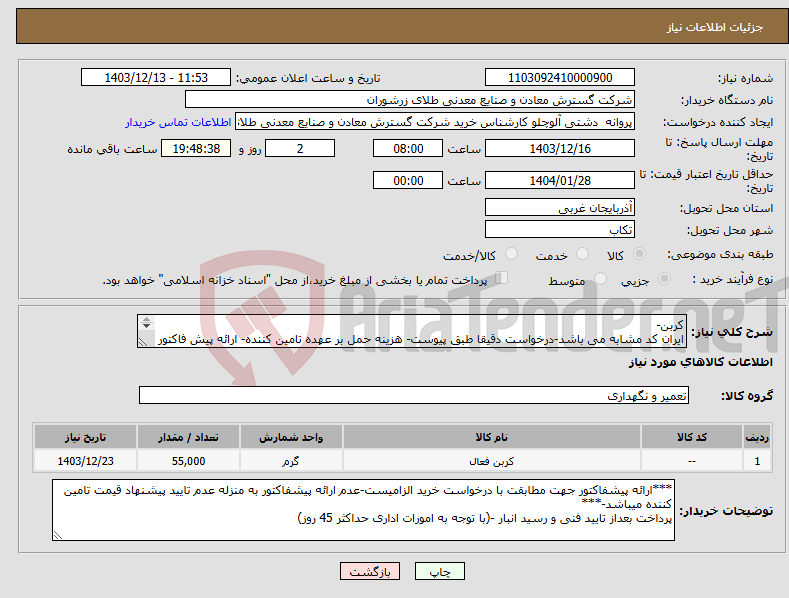This screenshot has height=598, width=789.
Task: Toggle the اسناد خزانه اسلامی payment checkbox
Action: (502, 278)
